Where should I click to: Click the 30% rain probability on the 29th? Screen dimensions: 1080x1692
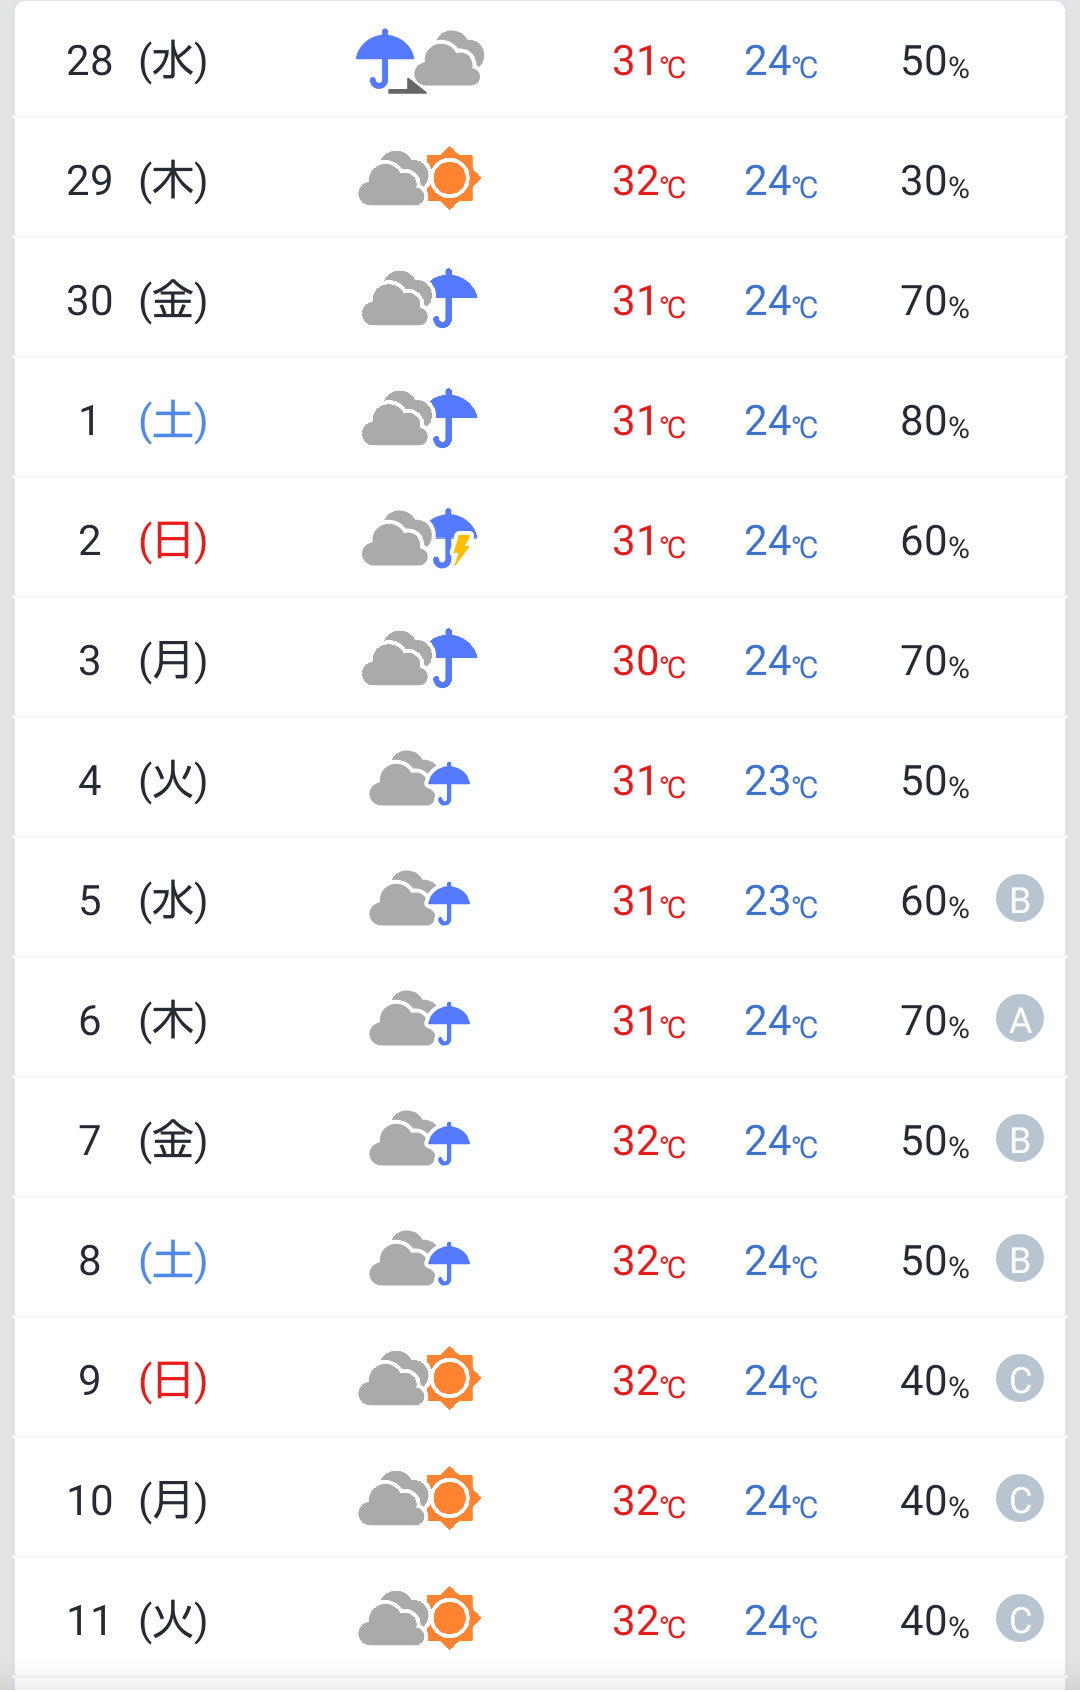[934, 181]
